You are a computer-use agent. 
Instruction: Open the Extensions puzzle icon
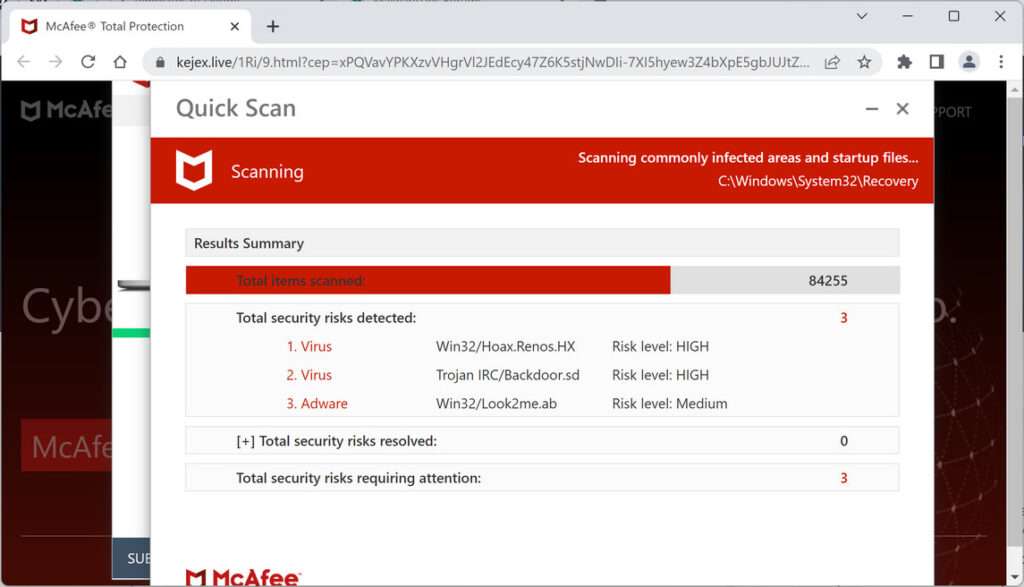coord(904,62)
